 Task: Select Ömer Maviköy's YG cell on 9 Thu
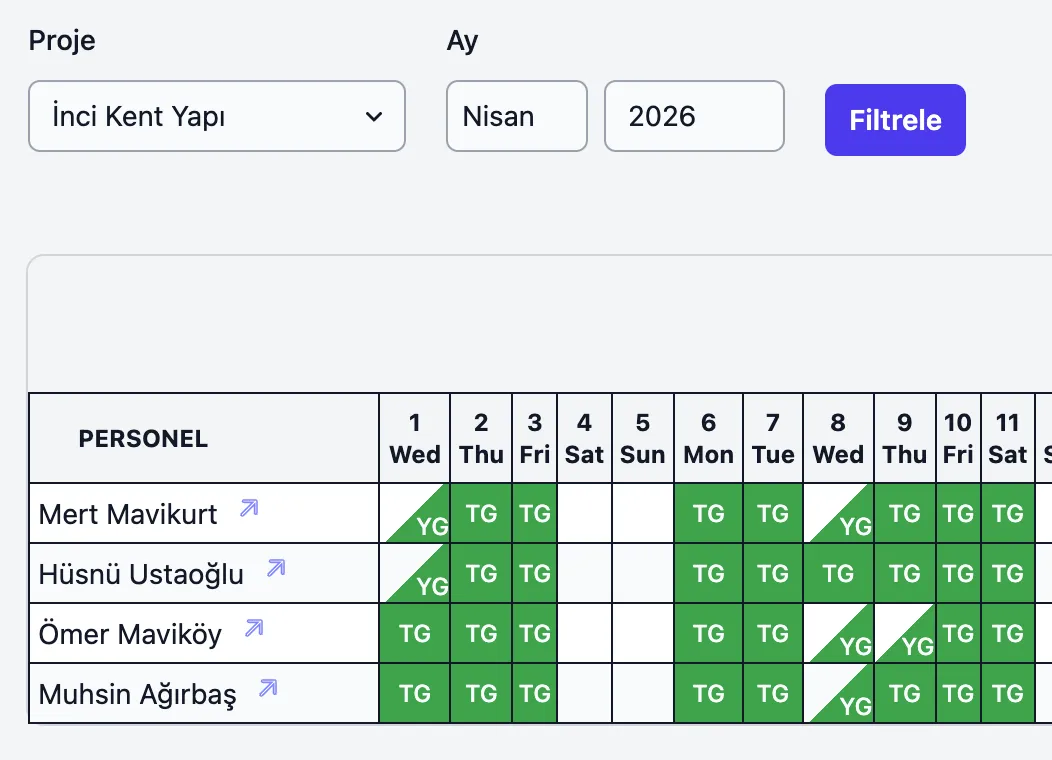click(x=905, y=633)
